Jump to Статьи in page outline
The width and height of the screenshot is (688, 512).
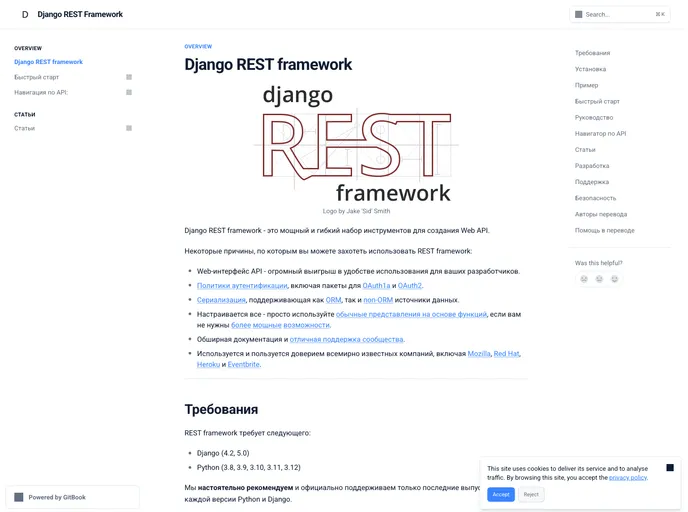click(x=585, y=150)
